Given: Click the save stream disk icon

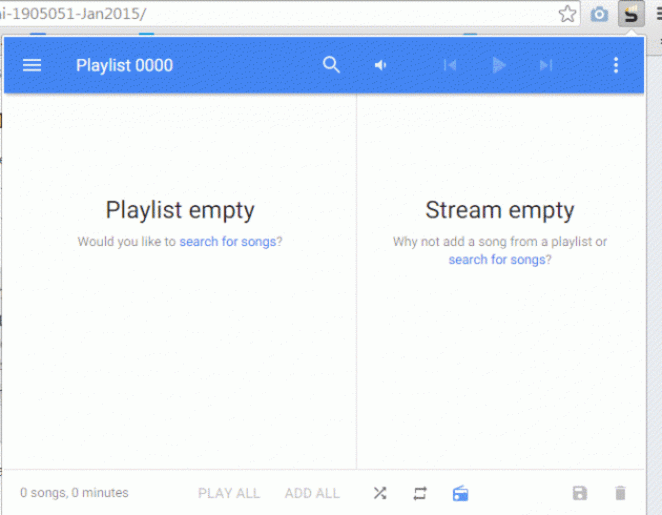Looking at the screenshot, I should [x=580, y=493].
